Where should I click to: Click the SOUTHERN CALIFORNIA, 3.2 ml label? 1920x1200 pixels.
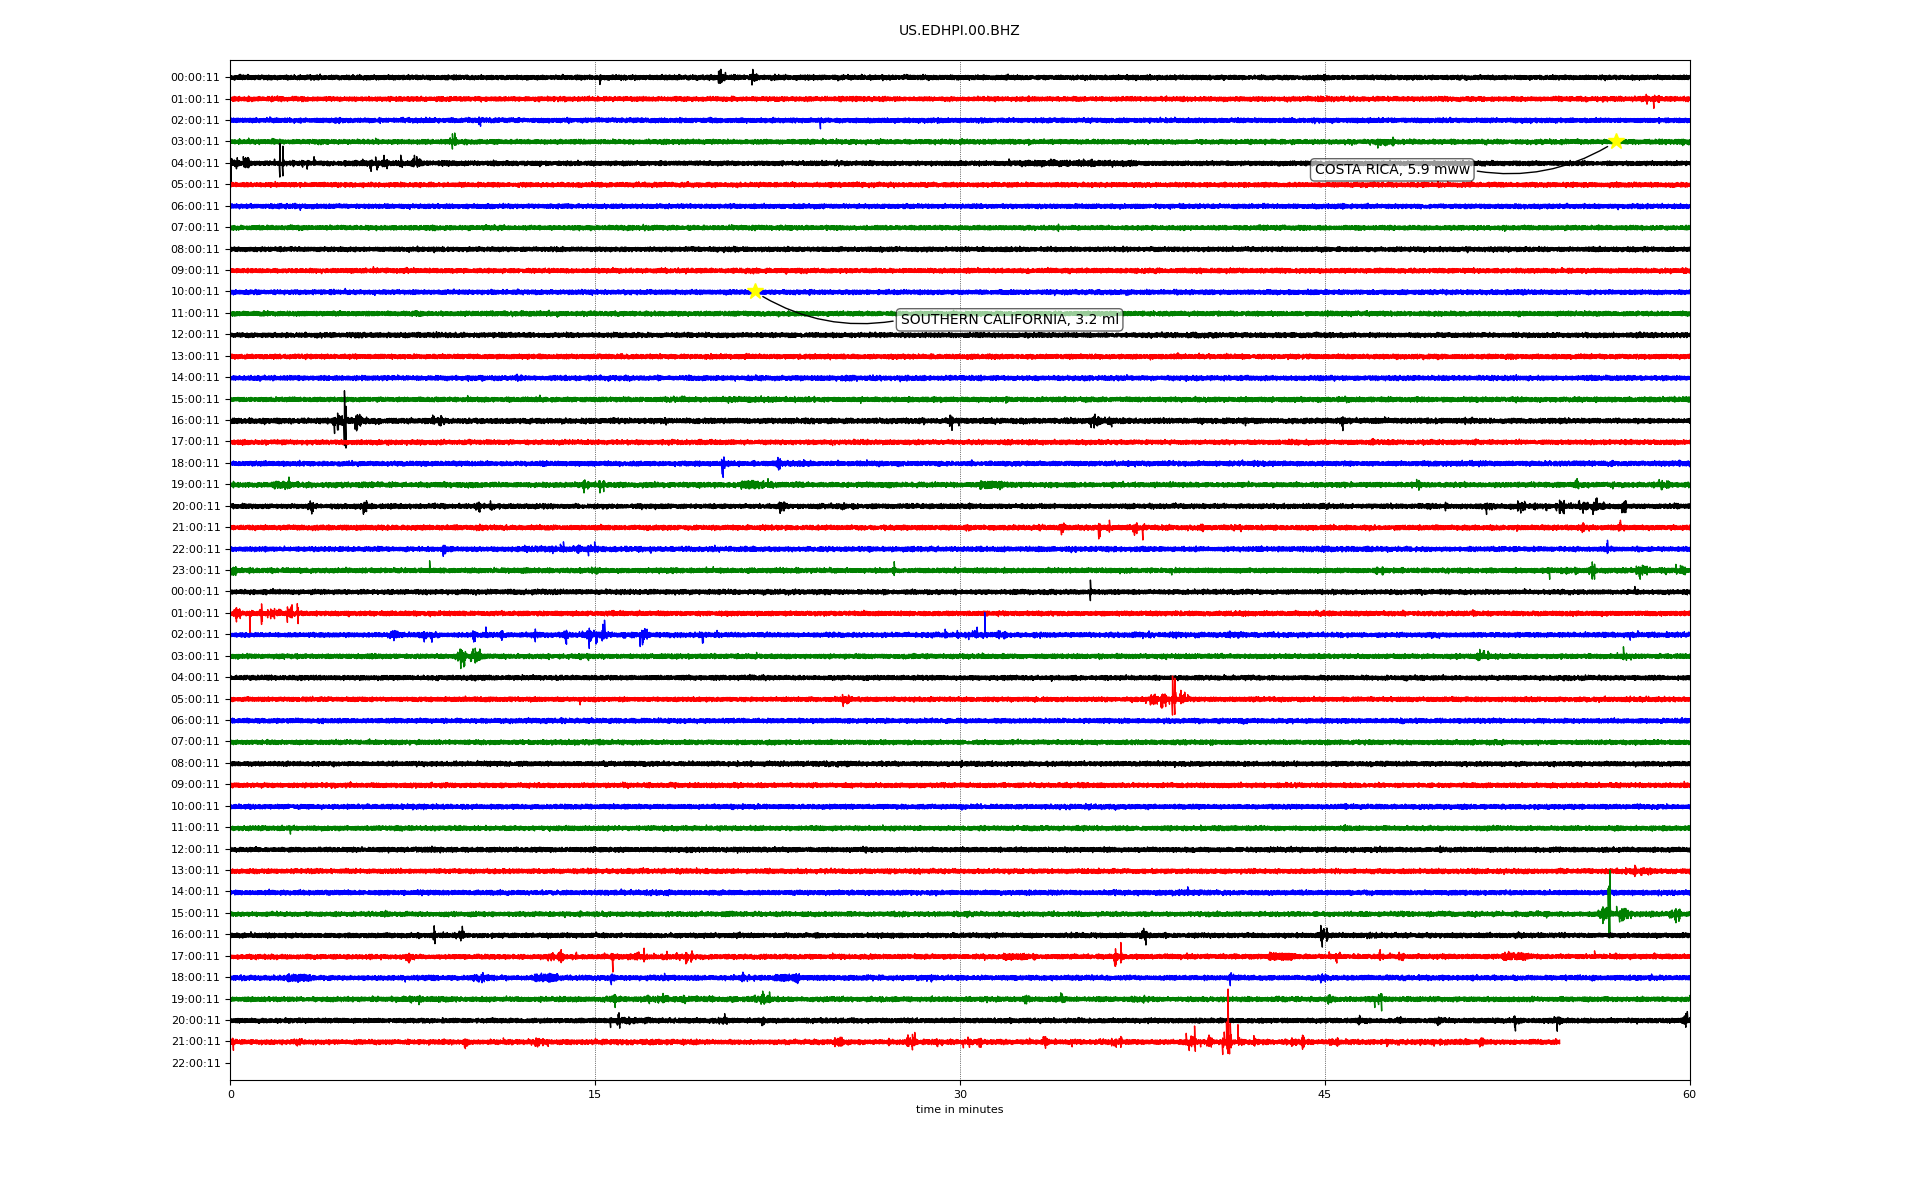coord(1009,320)
